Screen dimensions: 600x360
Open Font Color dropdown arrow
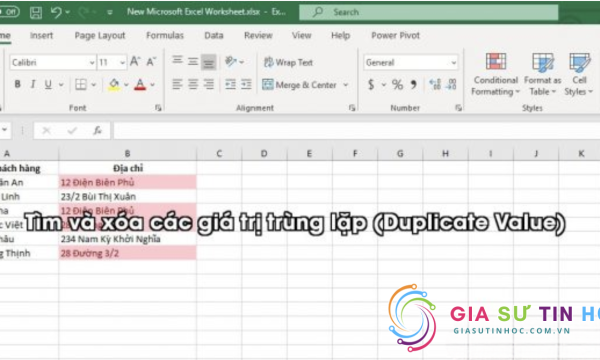(x=152, y=85)
